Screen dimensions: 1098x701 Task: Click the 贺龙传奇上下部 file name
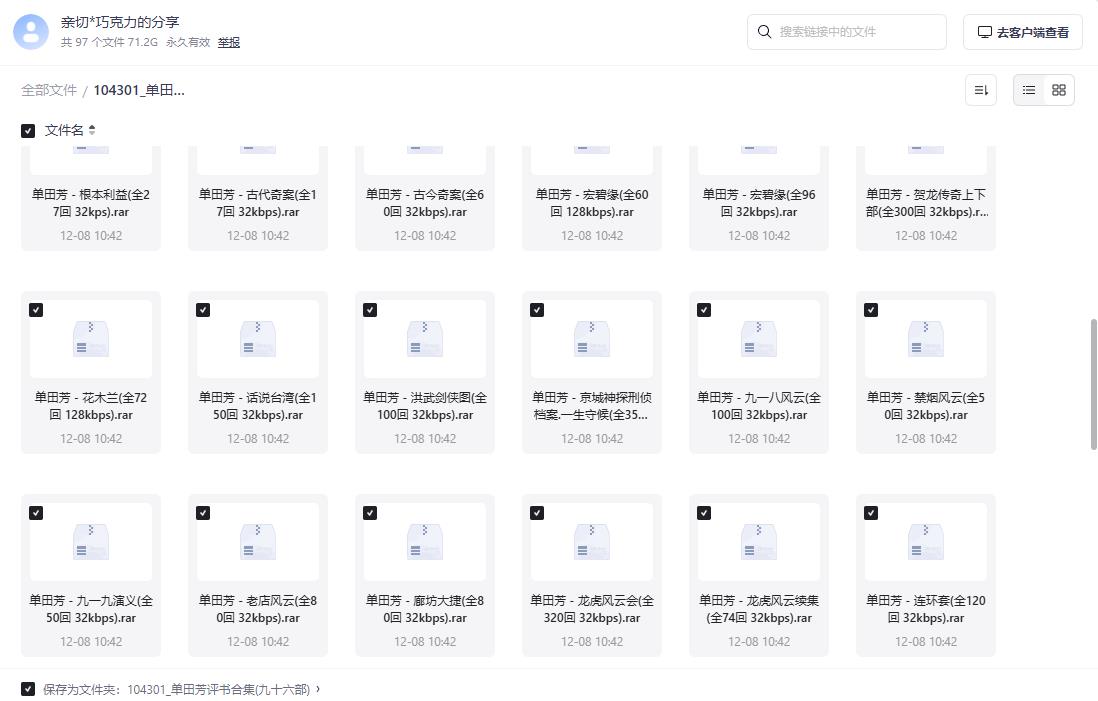926,203
